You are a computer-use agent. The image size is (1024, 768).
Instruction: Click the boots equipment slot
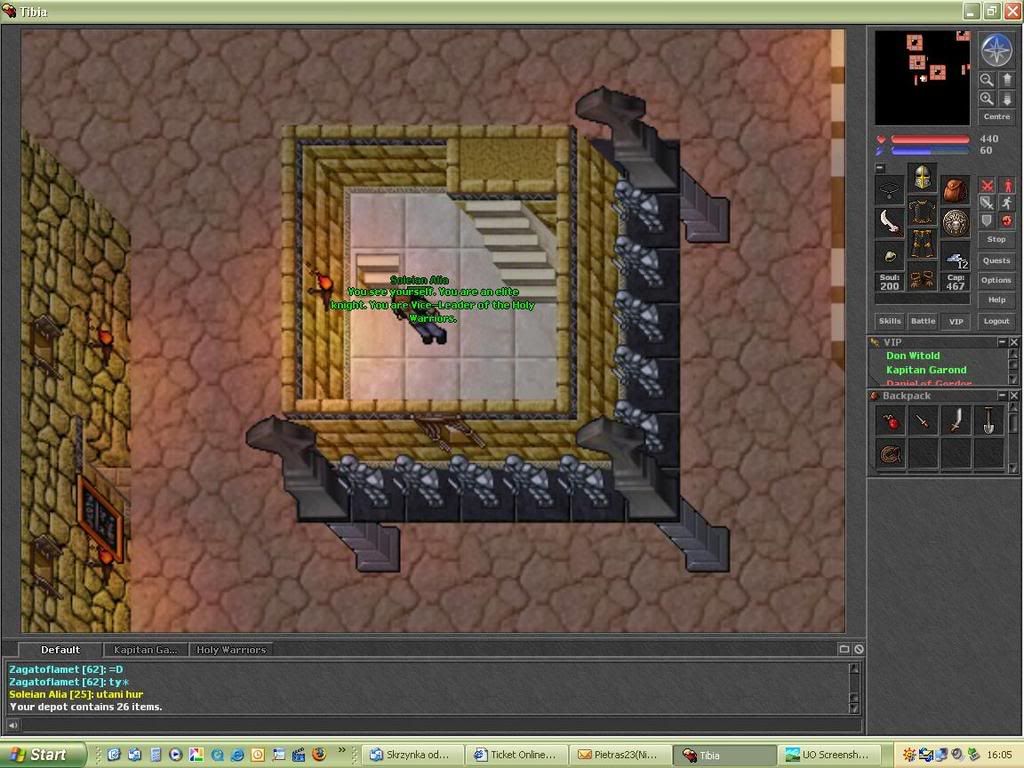[x=922, y=276]
